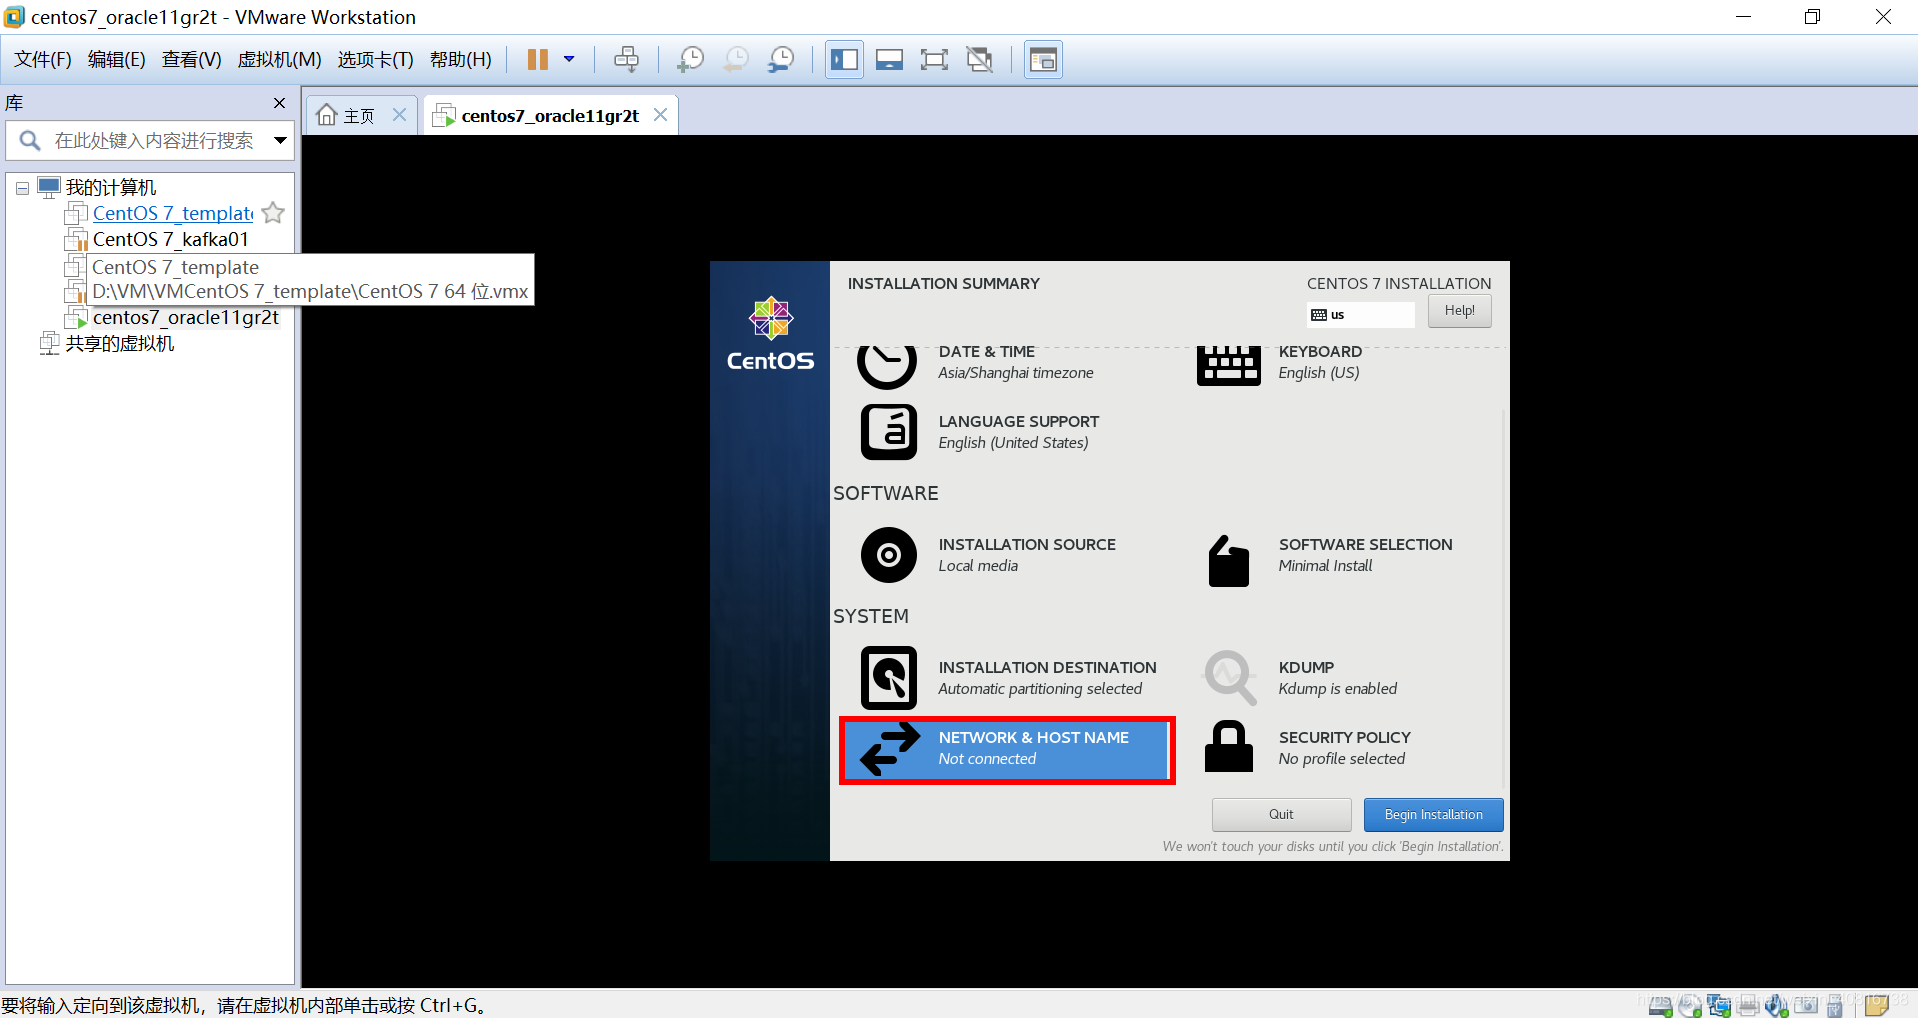Open the 查看(V) menu
The width and height of the screenshot is (1918, 1018).
coord(191,60)
